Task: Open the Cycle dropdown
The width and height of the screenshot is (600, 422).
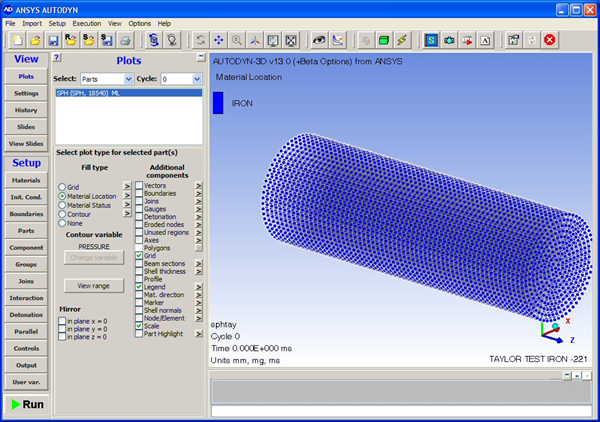Action: 197,79
